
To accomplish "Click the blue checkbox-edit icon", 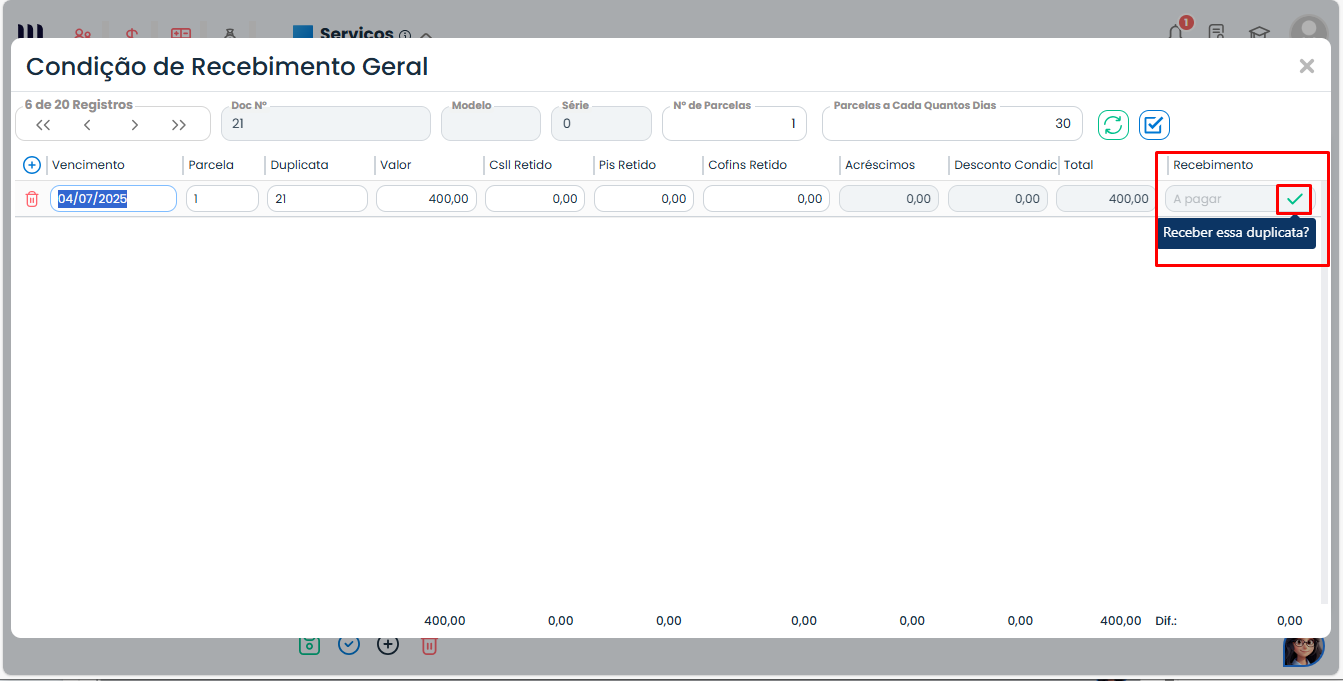I will coord(1154,125).
